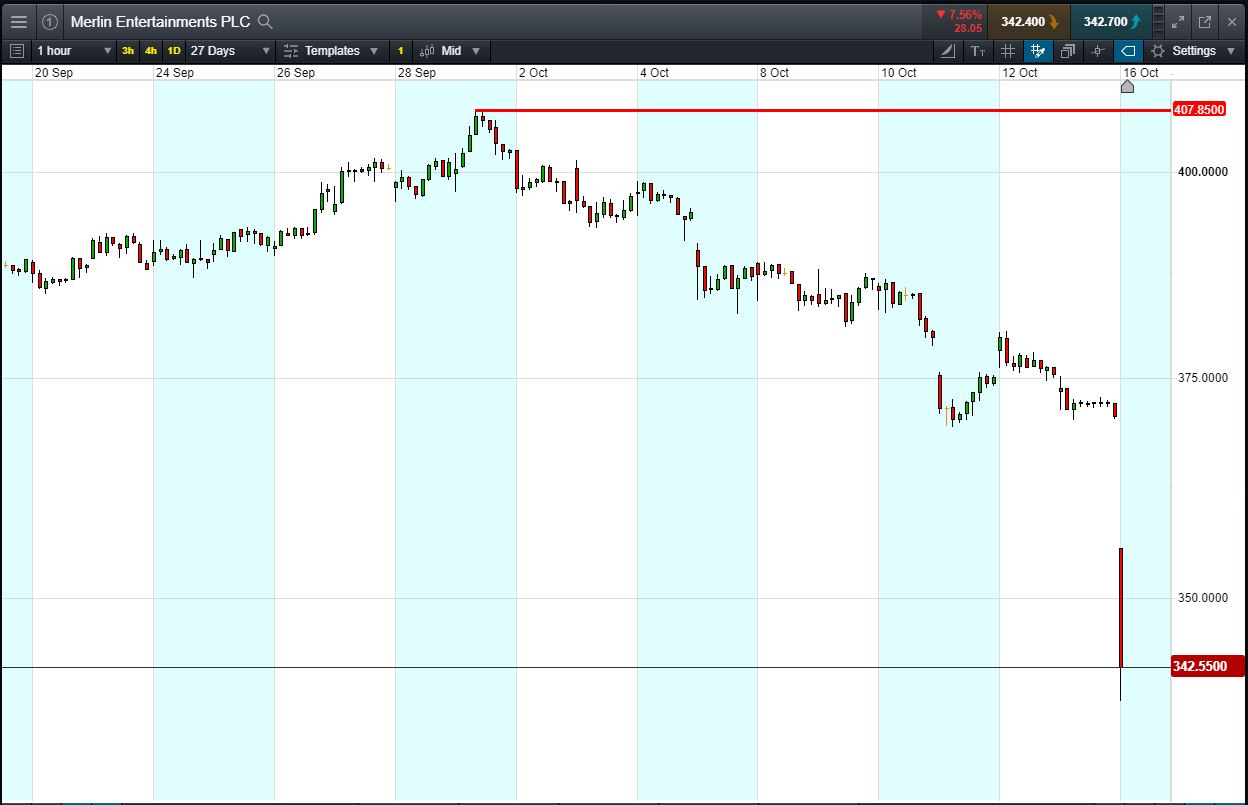This screenshot has height=805, width=1248.
Task: Click the yellow 1 template shortcut
Action: point(400,51)
